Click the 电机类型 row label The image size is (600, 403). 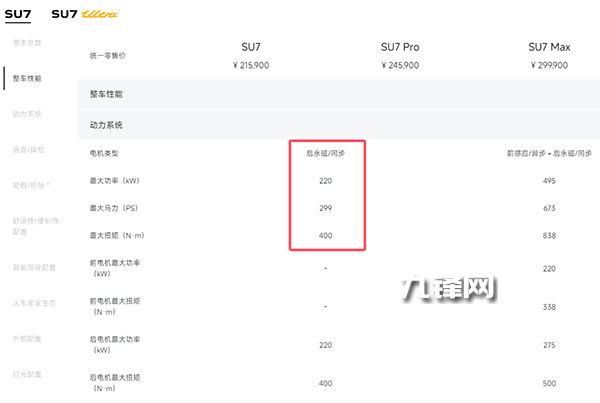(x=104, y=153)
